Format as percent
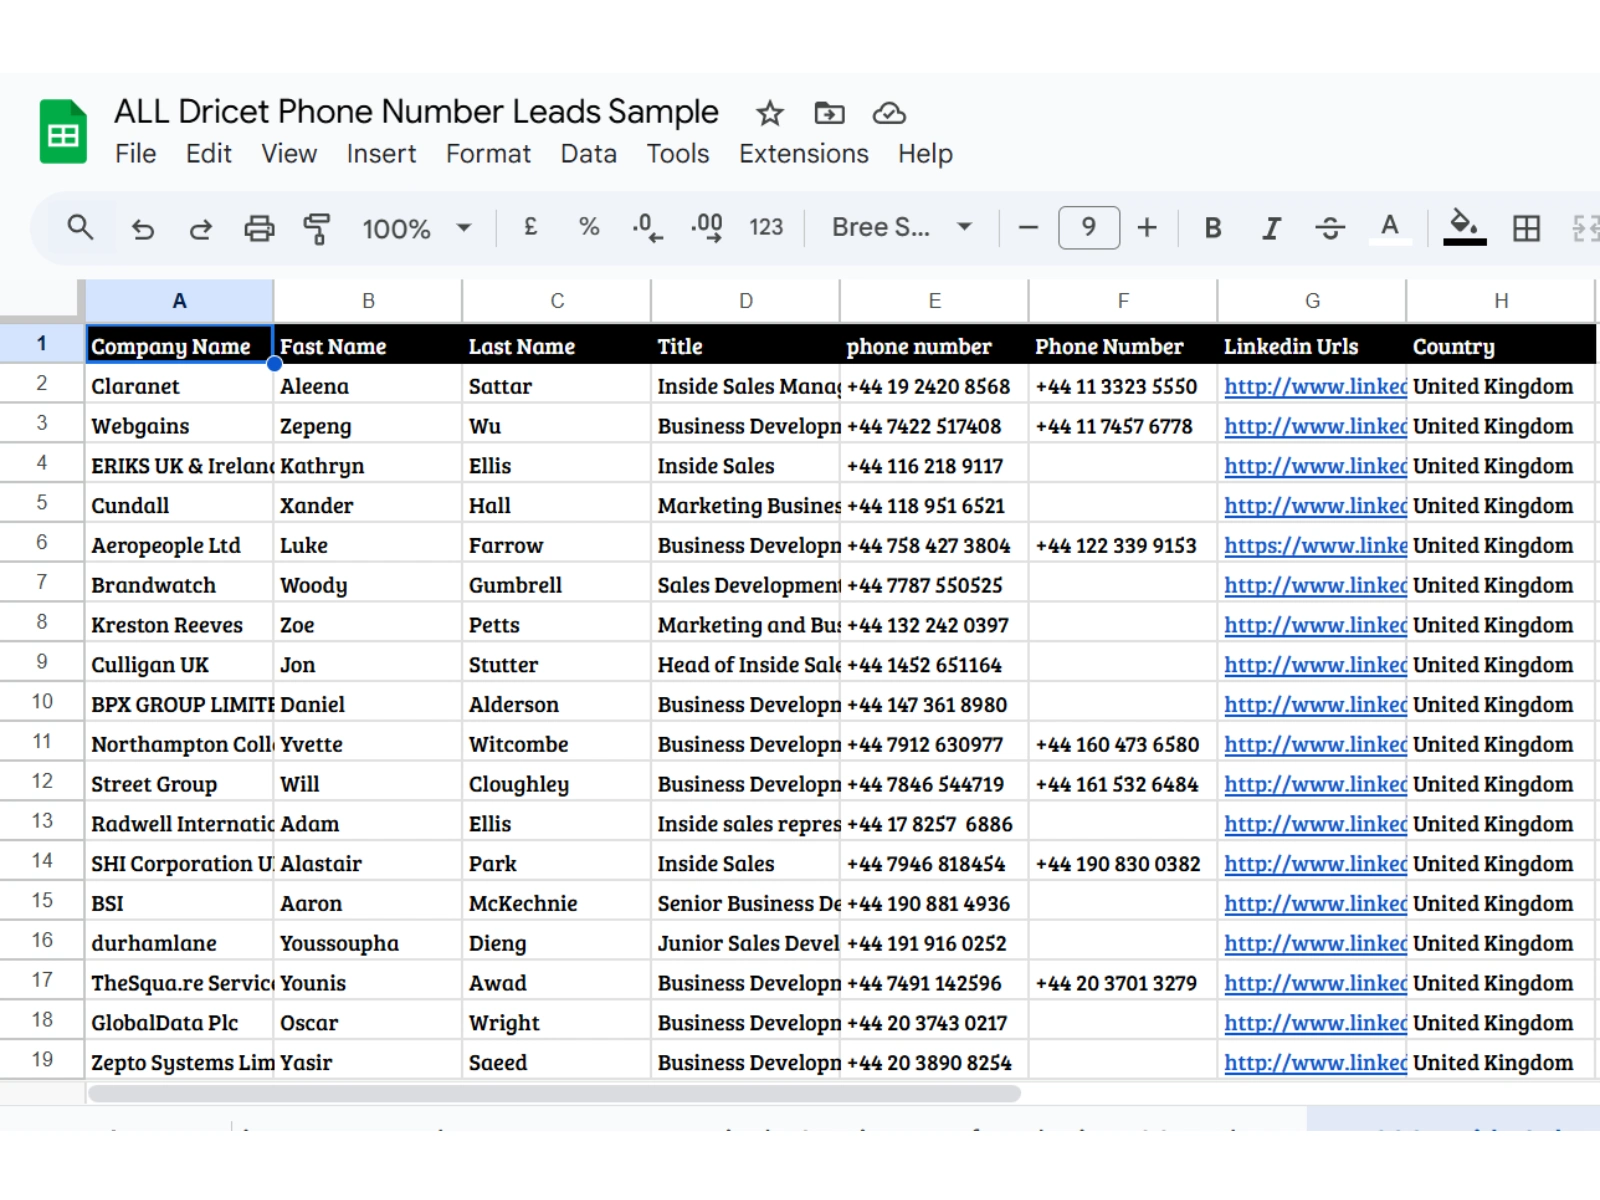1600x1200 pixels. tap(589, 227)
